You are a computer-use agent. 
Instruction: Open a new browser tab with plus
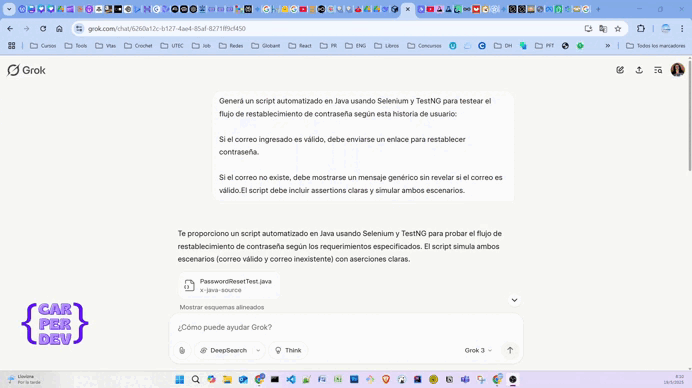[598, 9]
